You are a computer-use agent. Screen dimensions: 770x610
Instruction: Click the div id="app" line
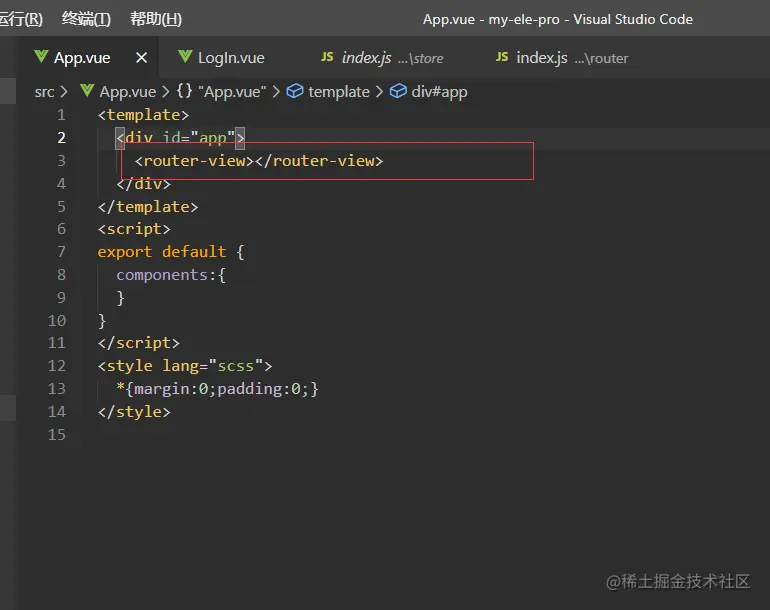click(180, 138)
